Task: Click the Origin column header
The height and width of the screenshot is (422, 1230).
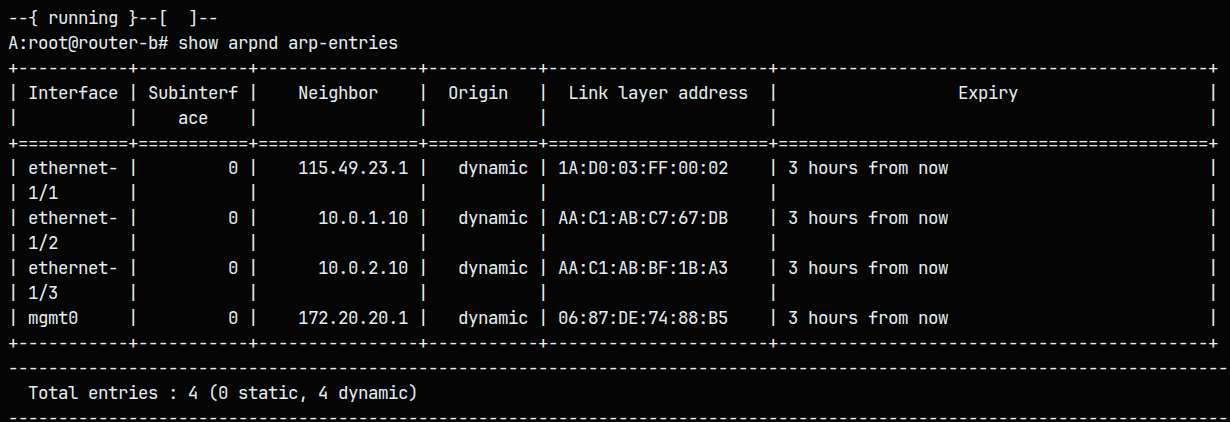Action: pos(478,93)
